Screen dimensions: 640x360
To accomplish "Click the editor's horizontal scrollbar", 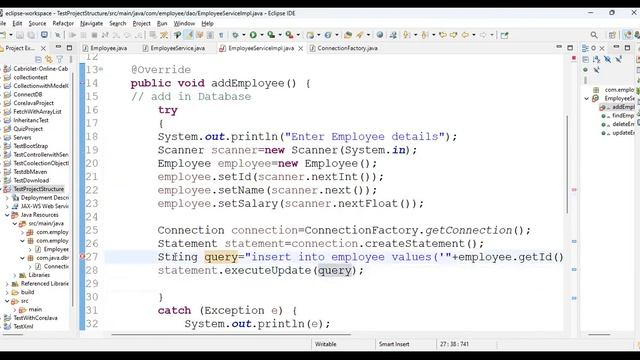I will pos(231,335).
